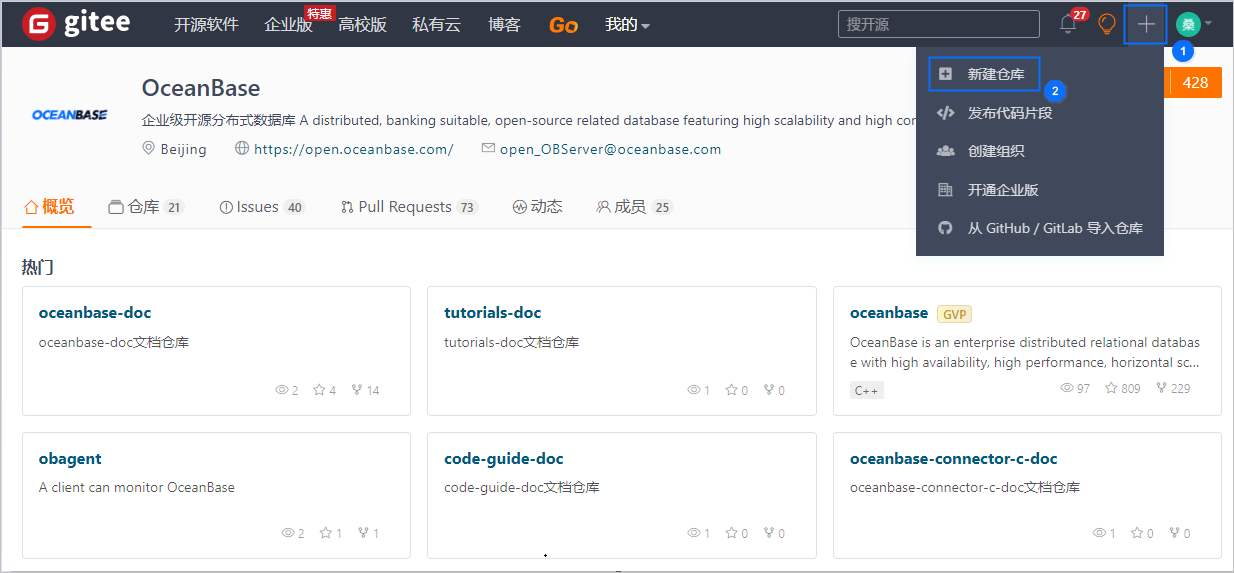Click the watch eye icon on obagent card
This screenshot has height=573, width=1234.
288,533
